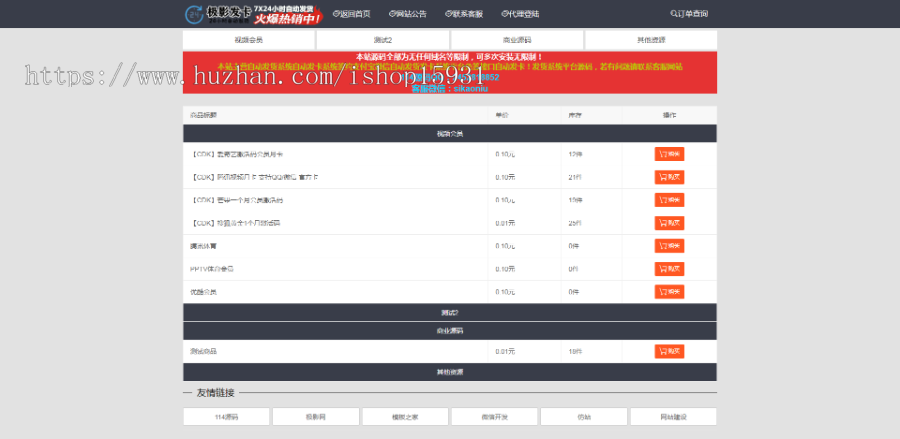The height and width of the screenshot is (439, 900).
Task: Buy the 0.01元 CDK with 25件 stock
Action: coord(669,223)
